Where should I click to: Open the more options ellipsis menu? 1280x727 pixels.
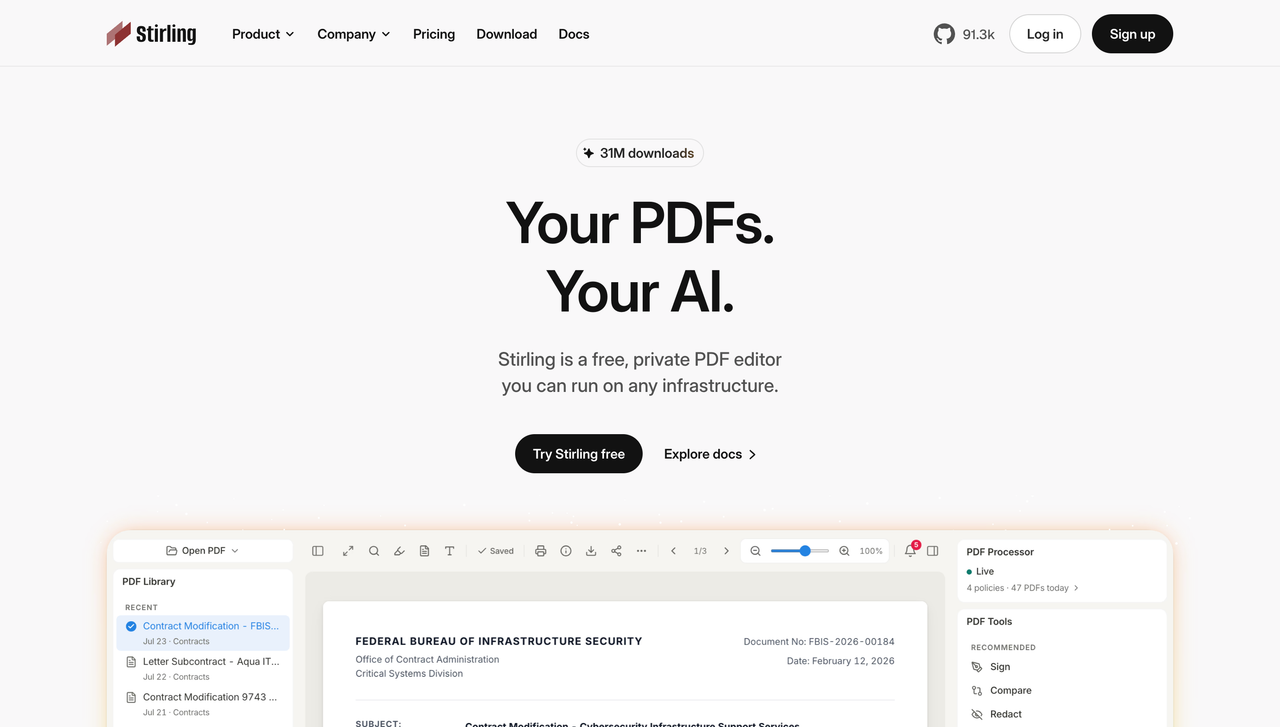[x=641, y=551]
